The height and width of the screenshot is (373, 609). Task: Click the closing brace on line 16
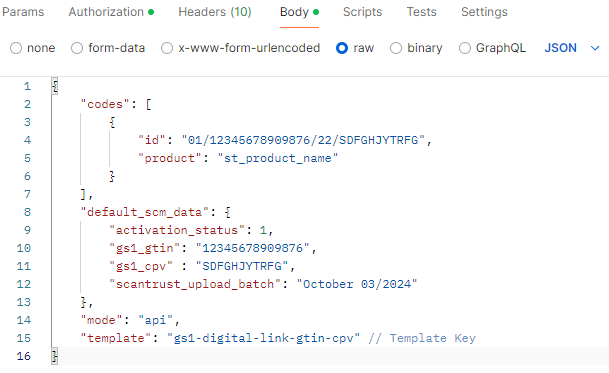pos(55,356)
